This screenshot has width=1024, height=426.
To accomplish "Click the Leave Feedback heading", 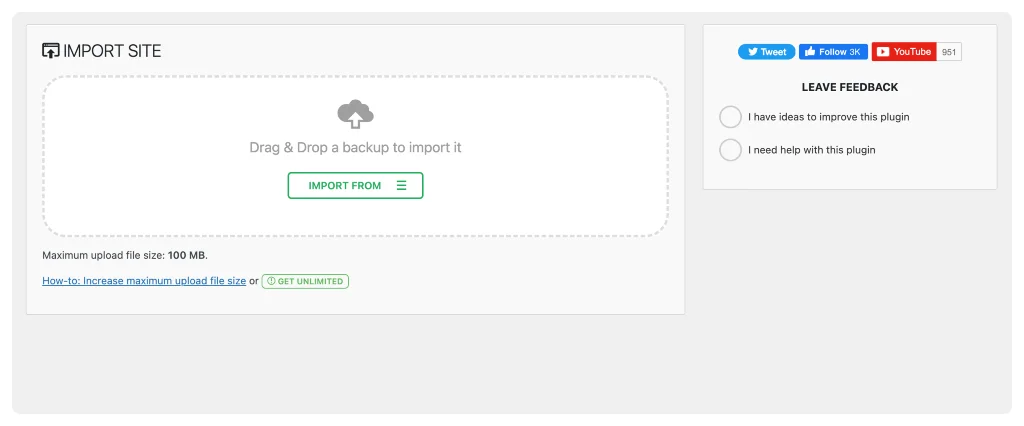I will click(x=850, y=87).
